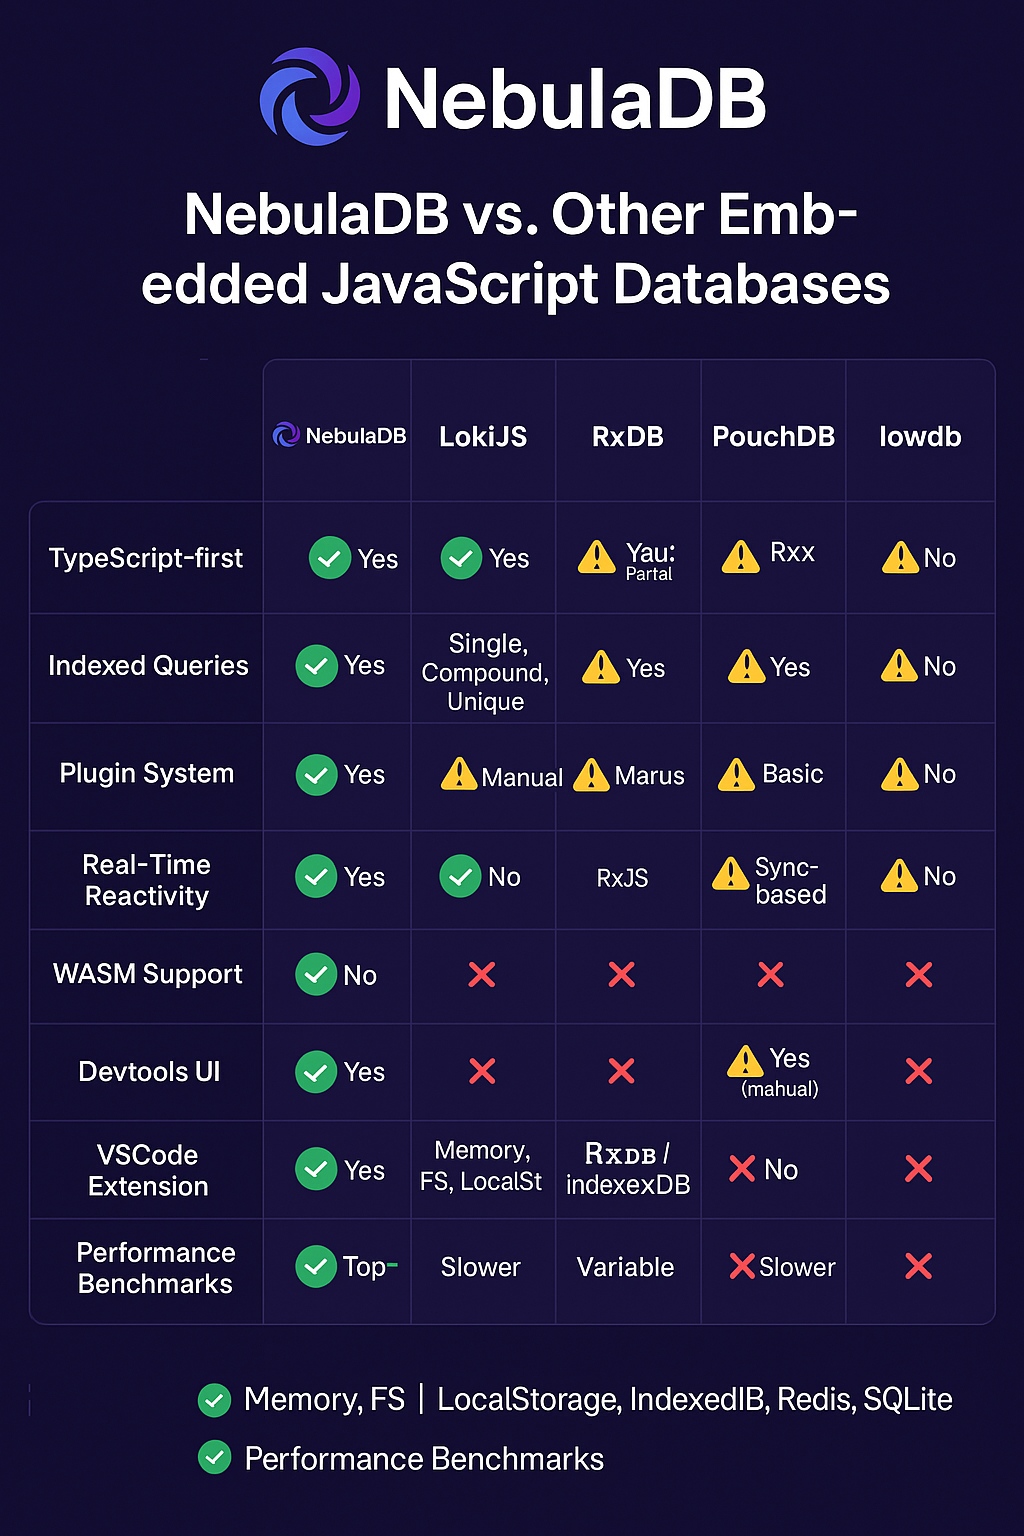Click red X beside 'No' in VSCode Extension row

(x=742, y=1169)
